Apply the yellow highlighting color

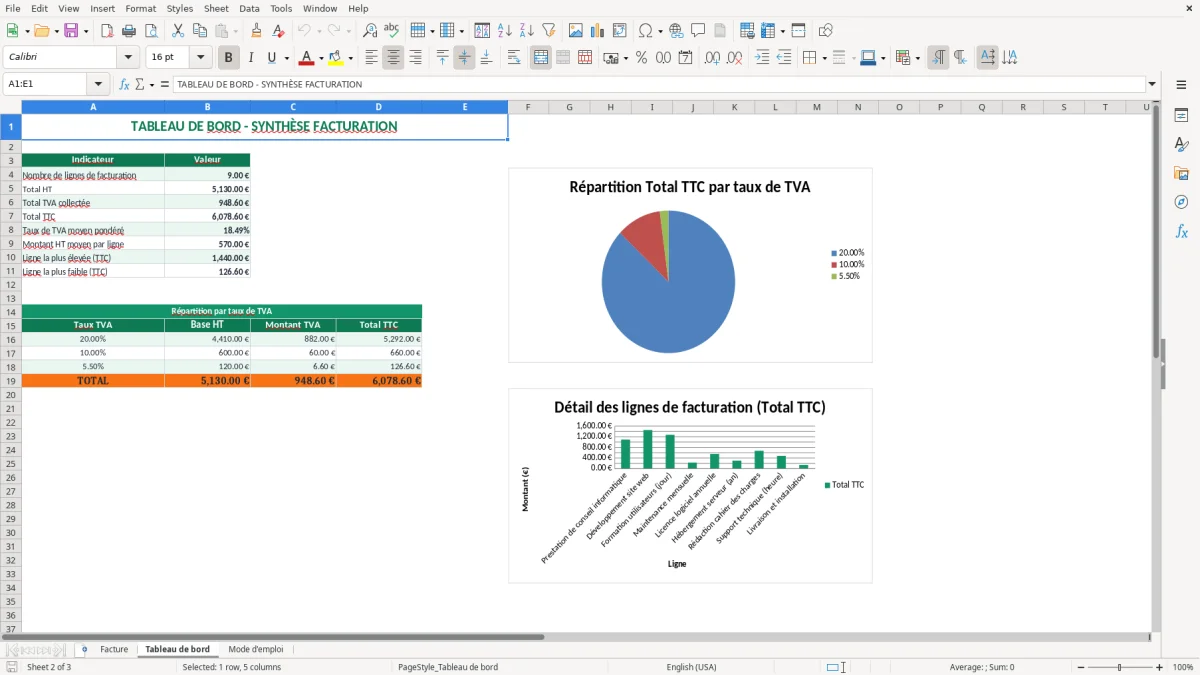(x=336, y=58)
